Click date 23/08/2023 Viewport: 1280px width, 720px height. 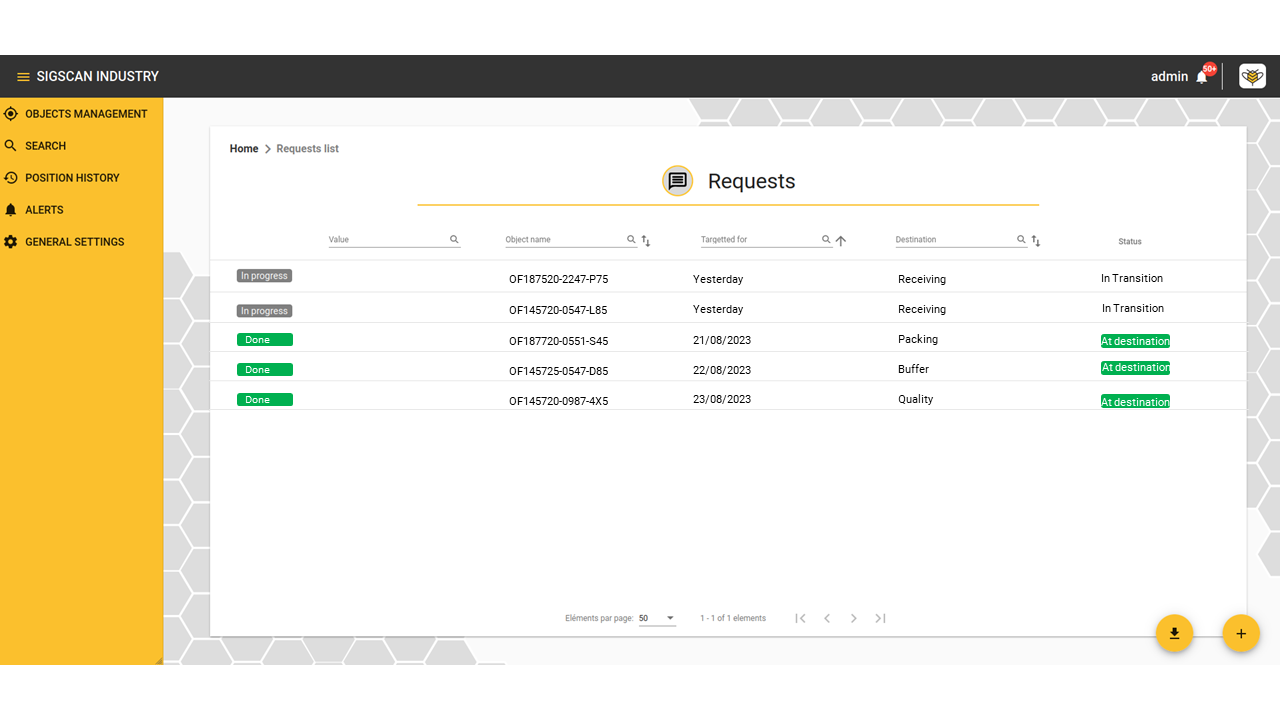(x=722, y=399)
